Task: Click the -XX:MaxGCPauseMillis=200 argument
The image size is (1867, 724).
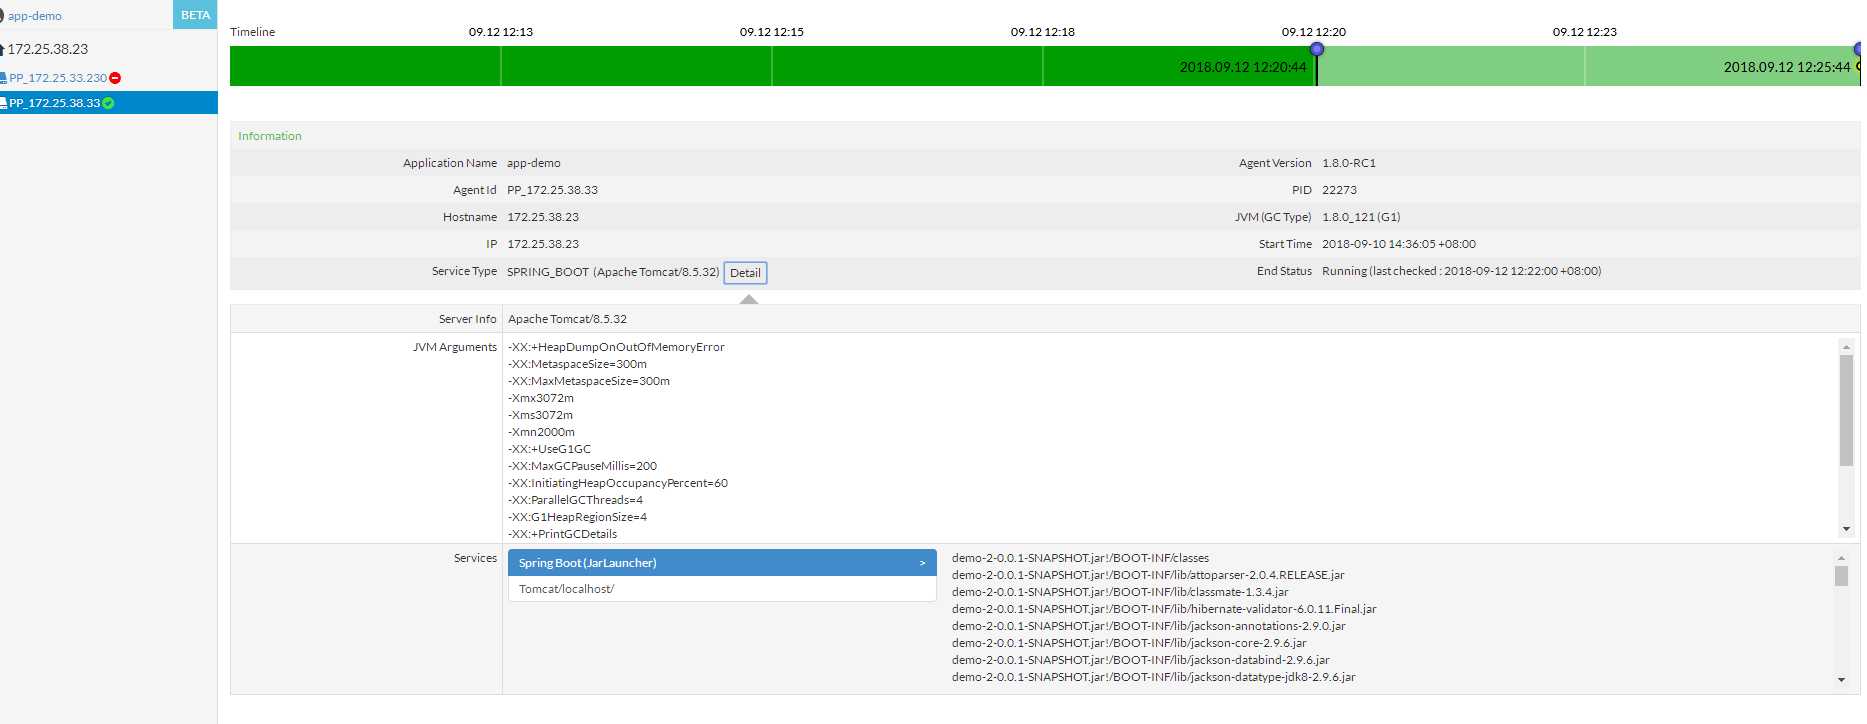Action: (582, 466)
